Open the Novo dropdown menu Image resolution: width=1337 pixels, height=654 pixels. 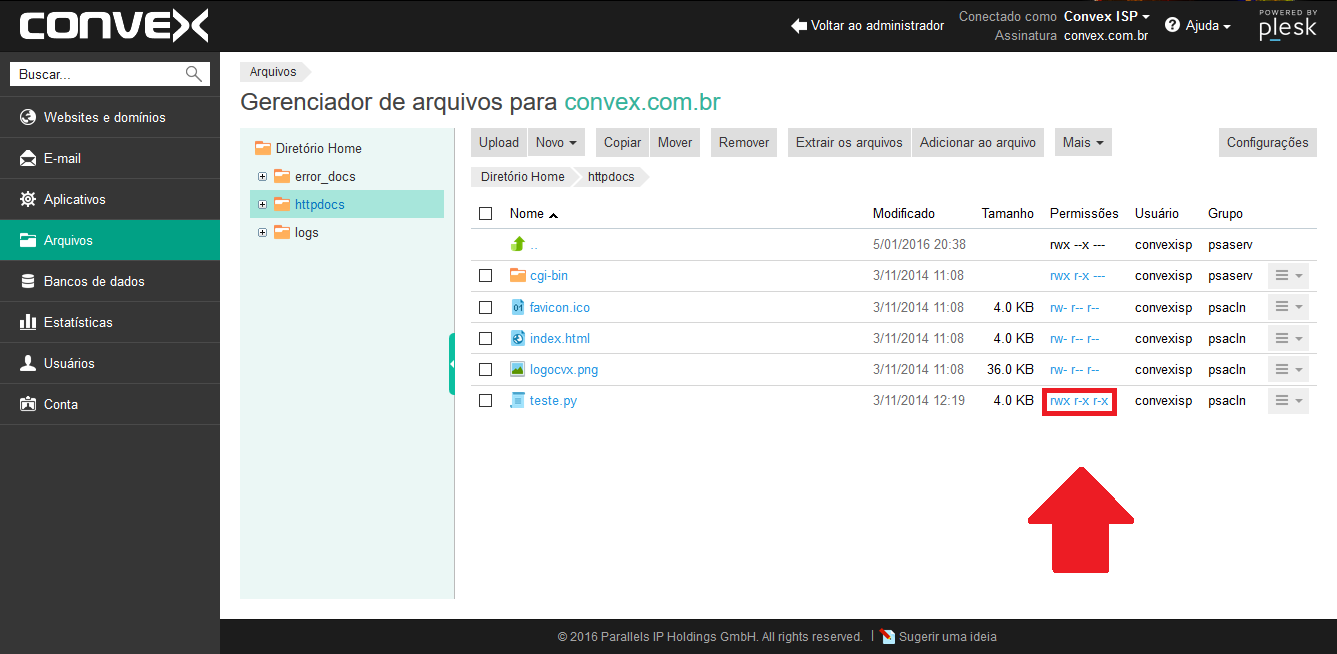pos(556,142)
